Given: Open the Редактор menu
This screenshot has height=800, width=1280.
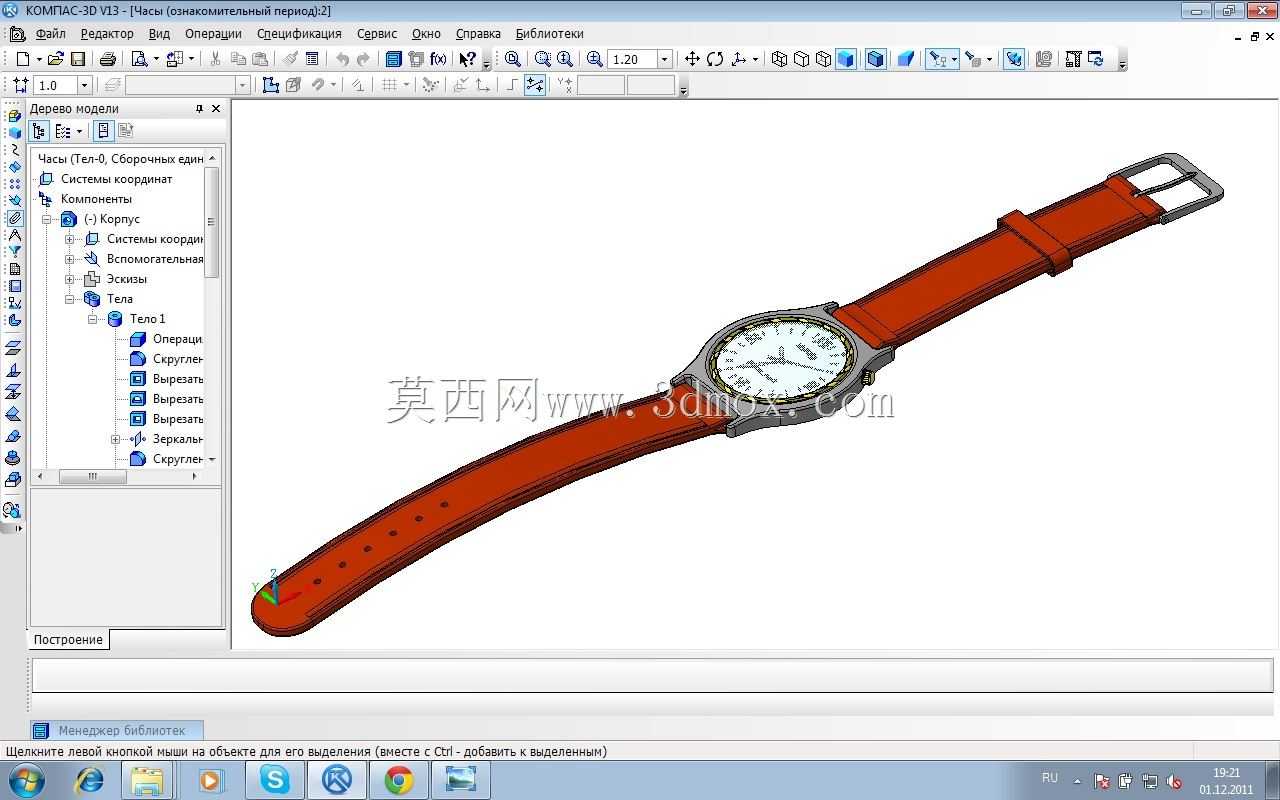Looking at the screenshot, I should 107,34.
